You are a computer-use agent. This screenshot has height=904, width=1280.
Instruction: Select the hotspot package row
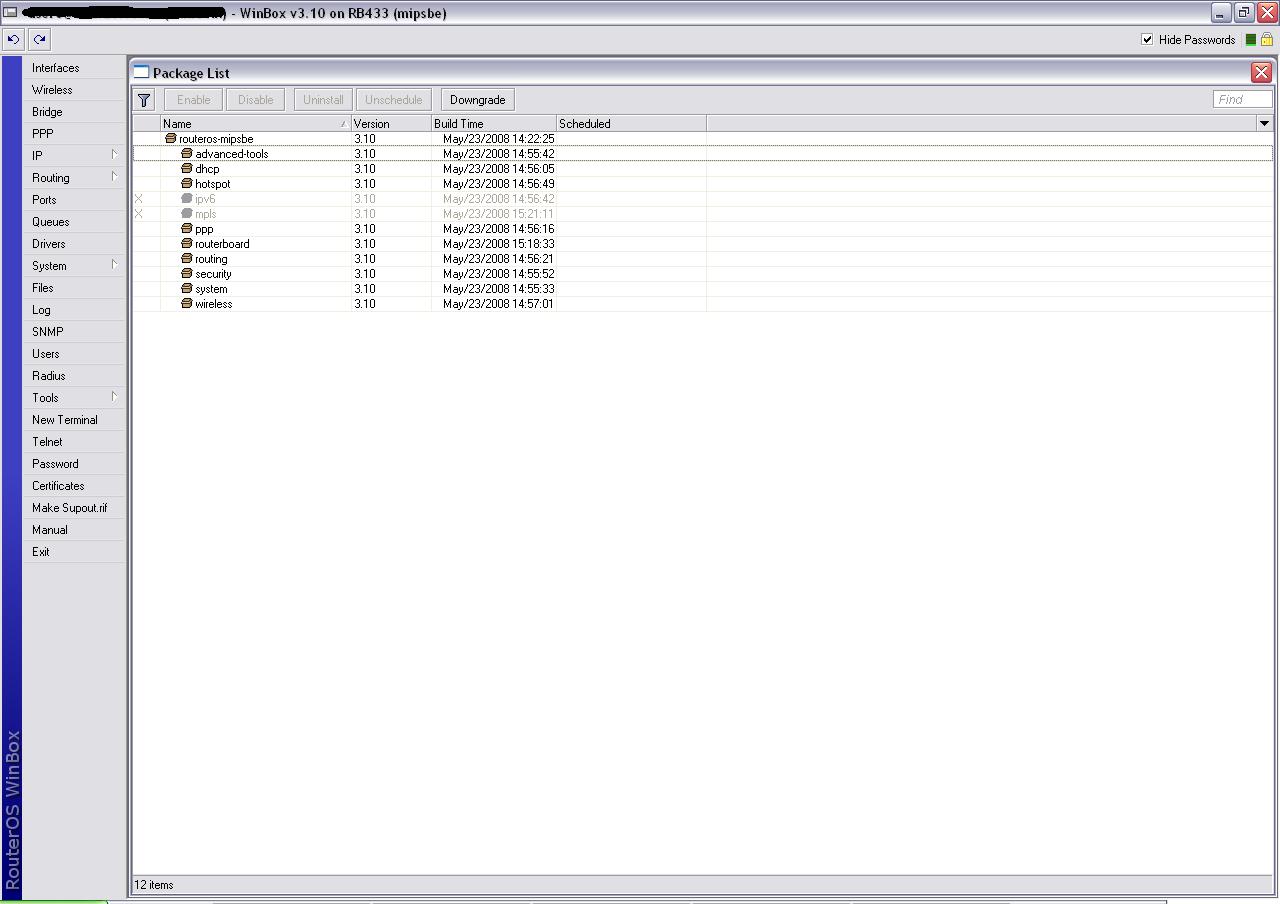[703, 184]
